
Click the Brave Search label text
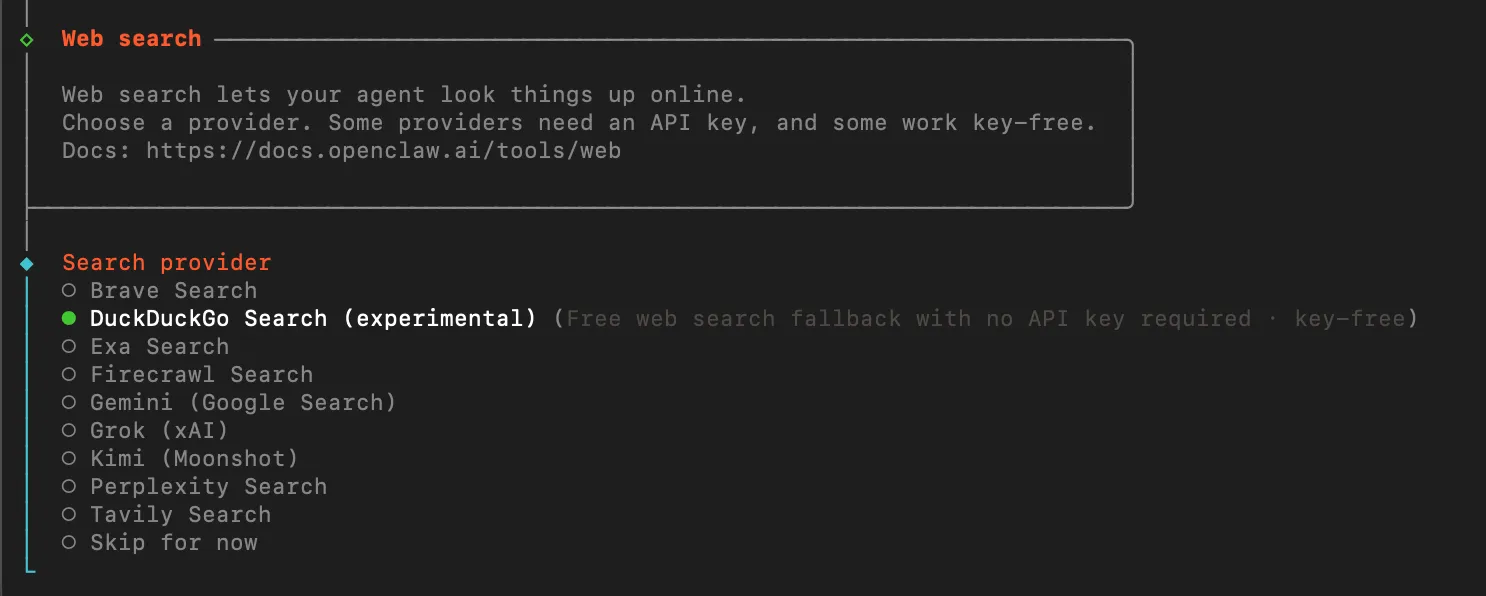tap(173, 291)
